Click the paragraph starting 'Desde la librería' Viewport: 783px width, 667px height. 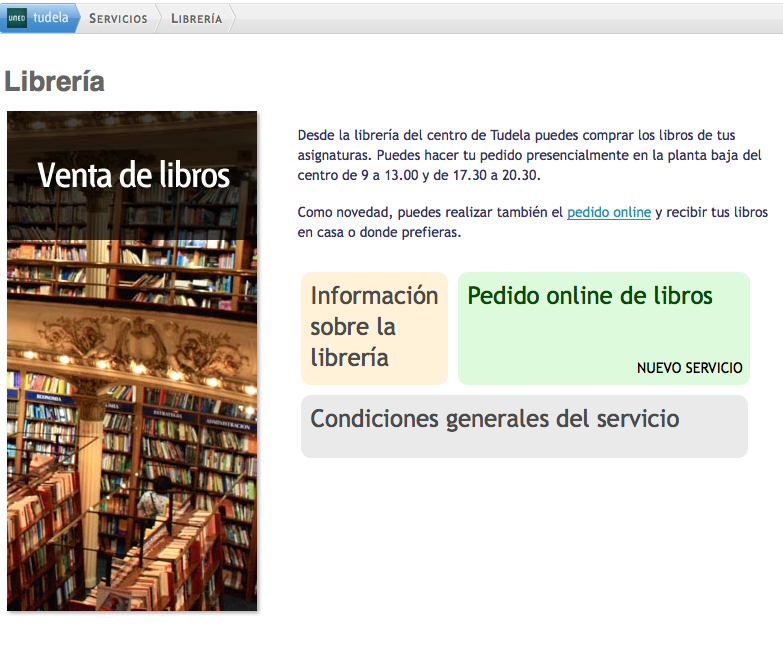(529, 155)
